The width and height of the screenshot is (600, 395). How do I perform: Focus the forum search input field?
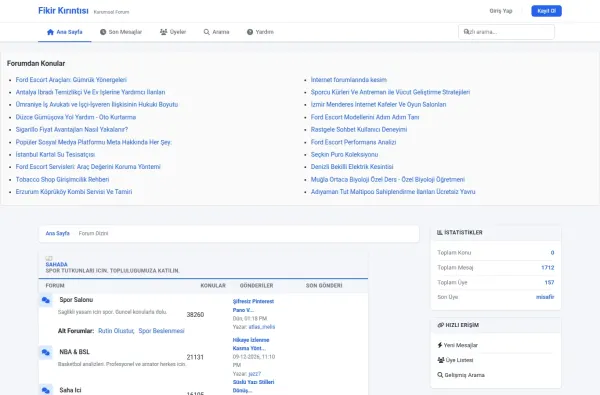[506, 32]
